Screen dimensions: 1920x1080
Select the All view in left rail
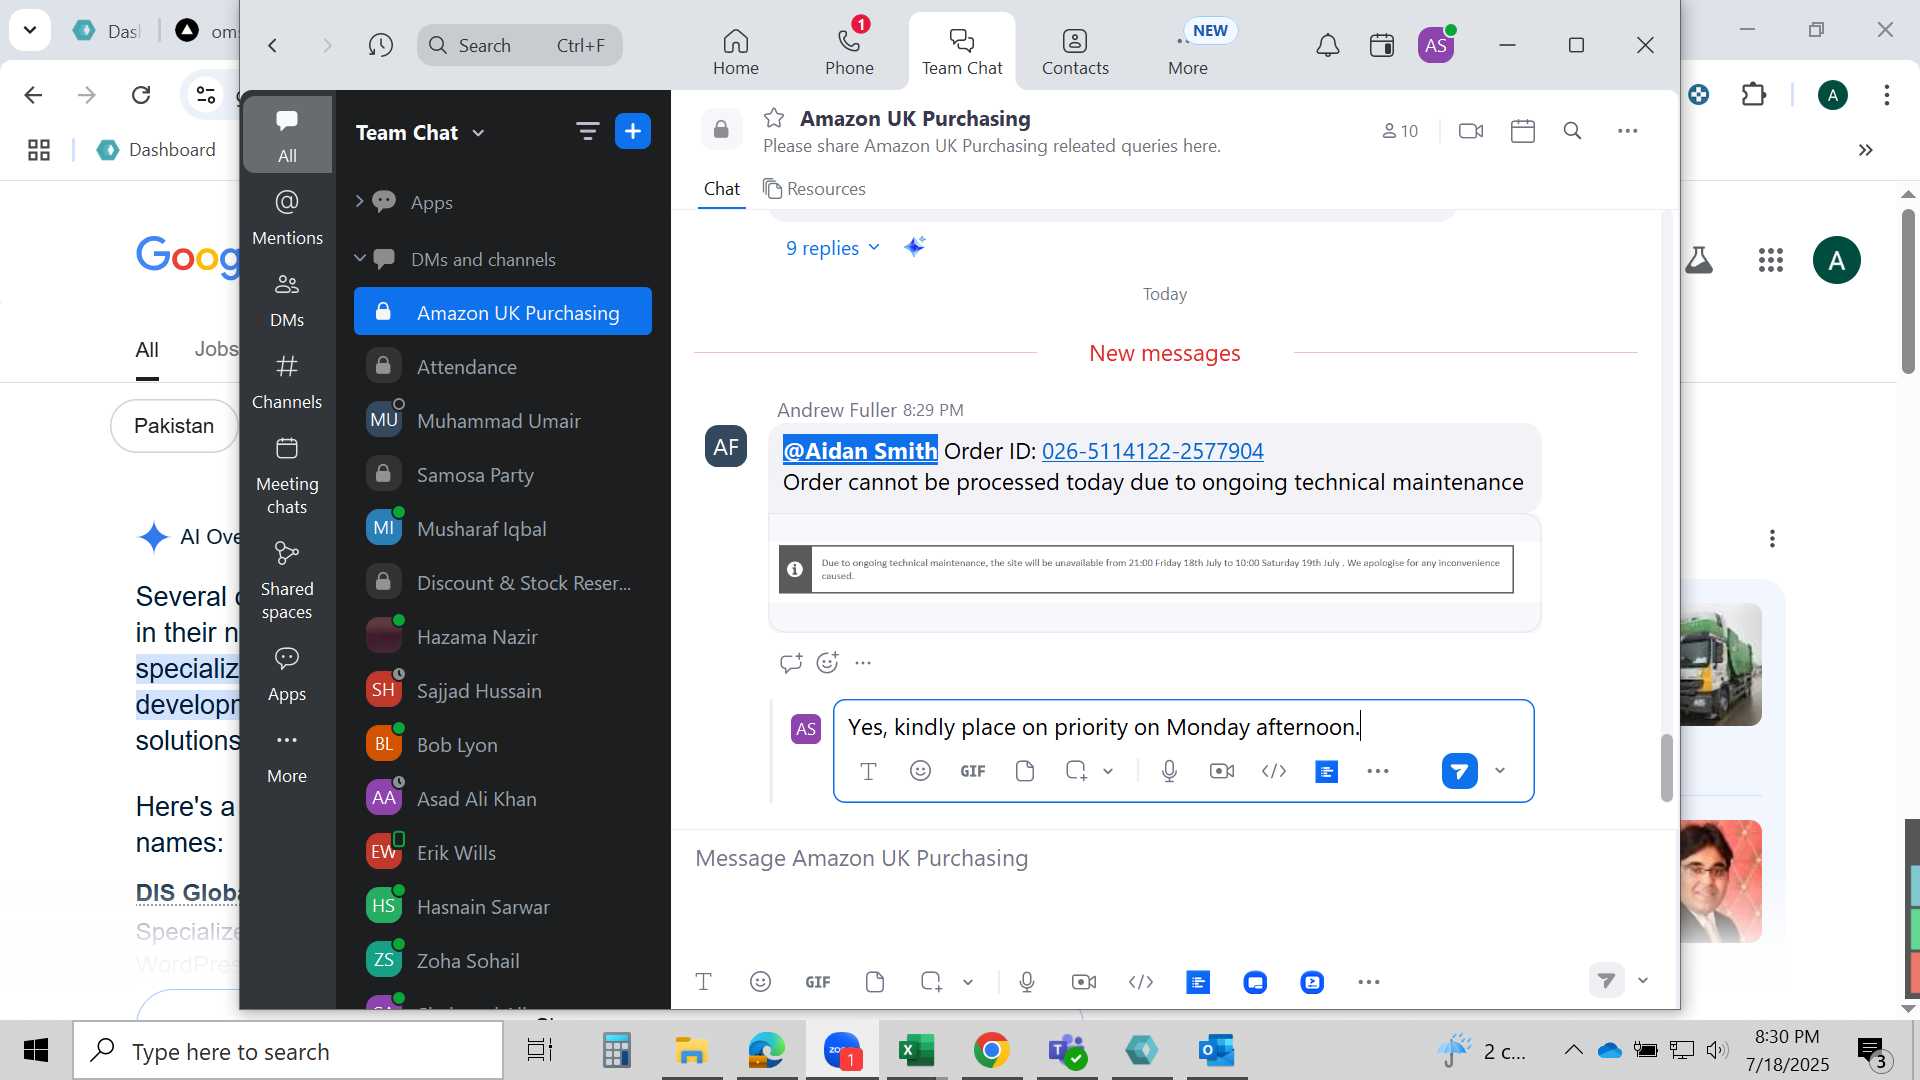[x=287, y=134]
